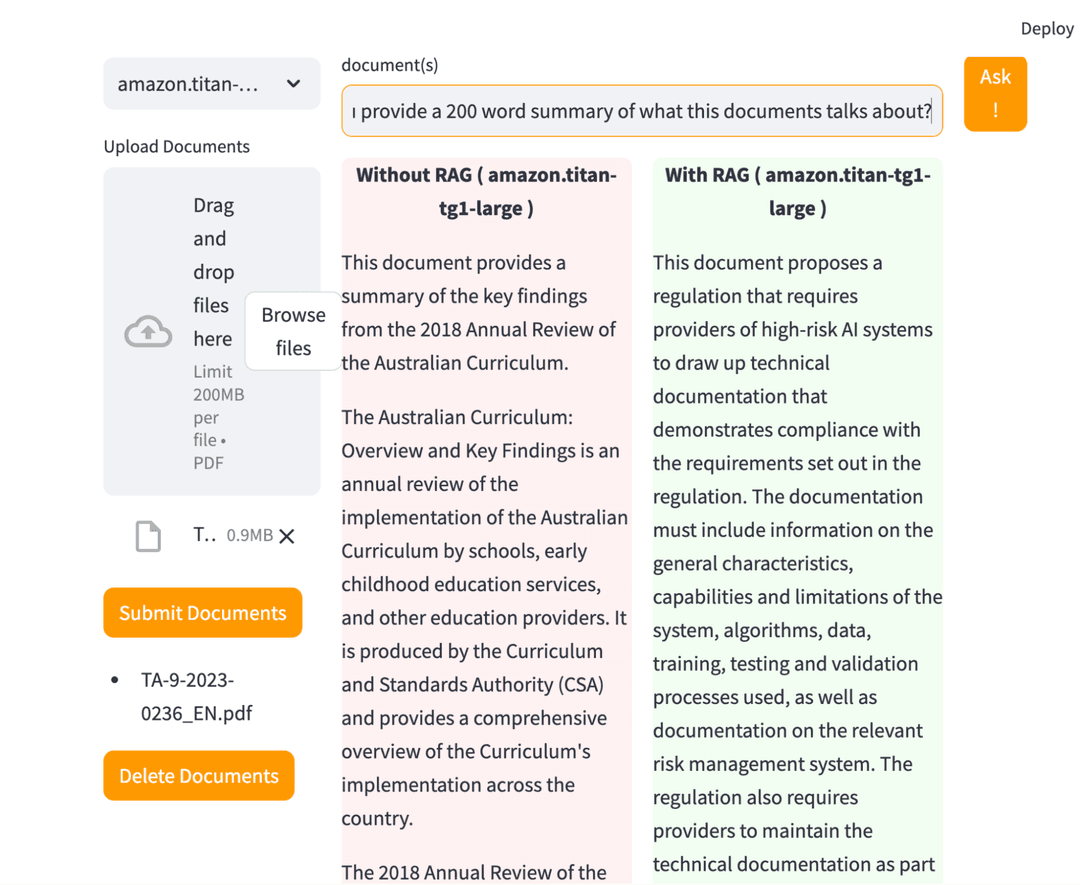
Task: Click Browse files to upload a PDF
Action: [293, 331]
